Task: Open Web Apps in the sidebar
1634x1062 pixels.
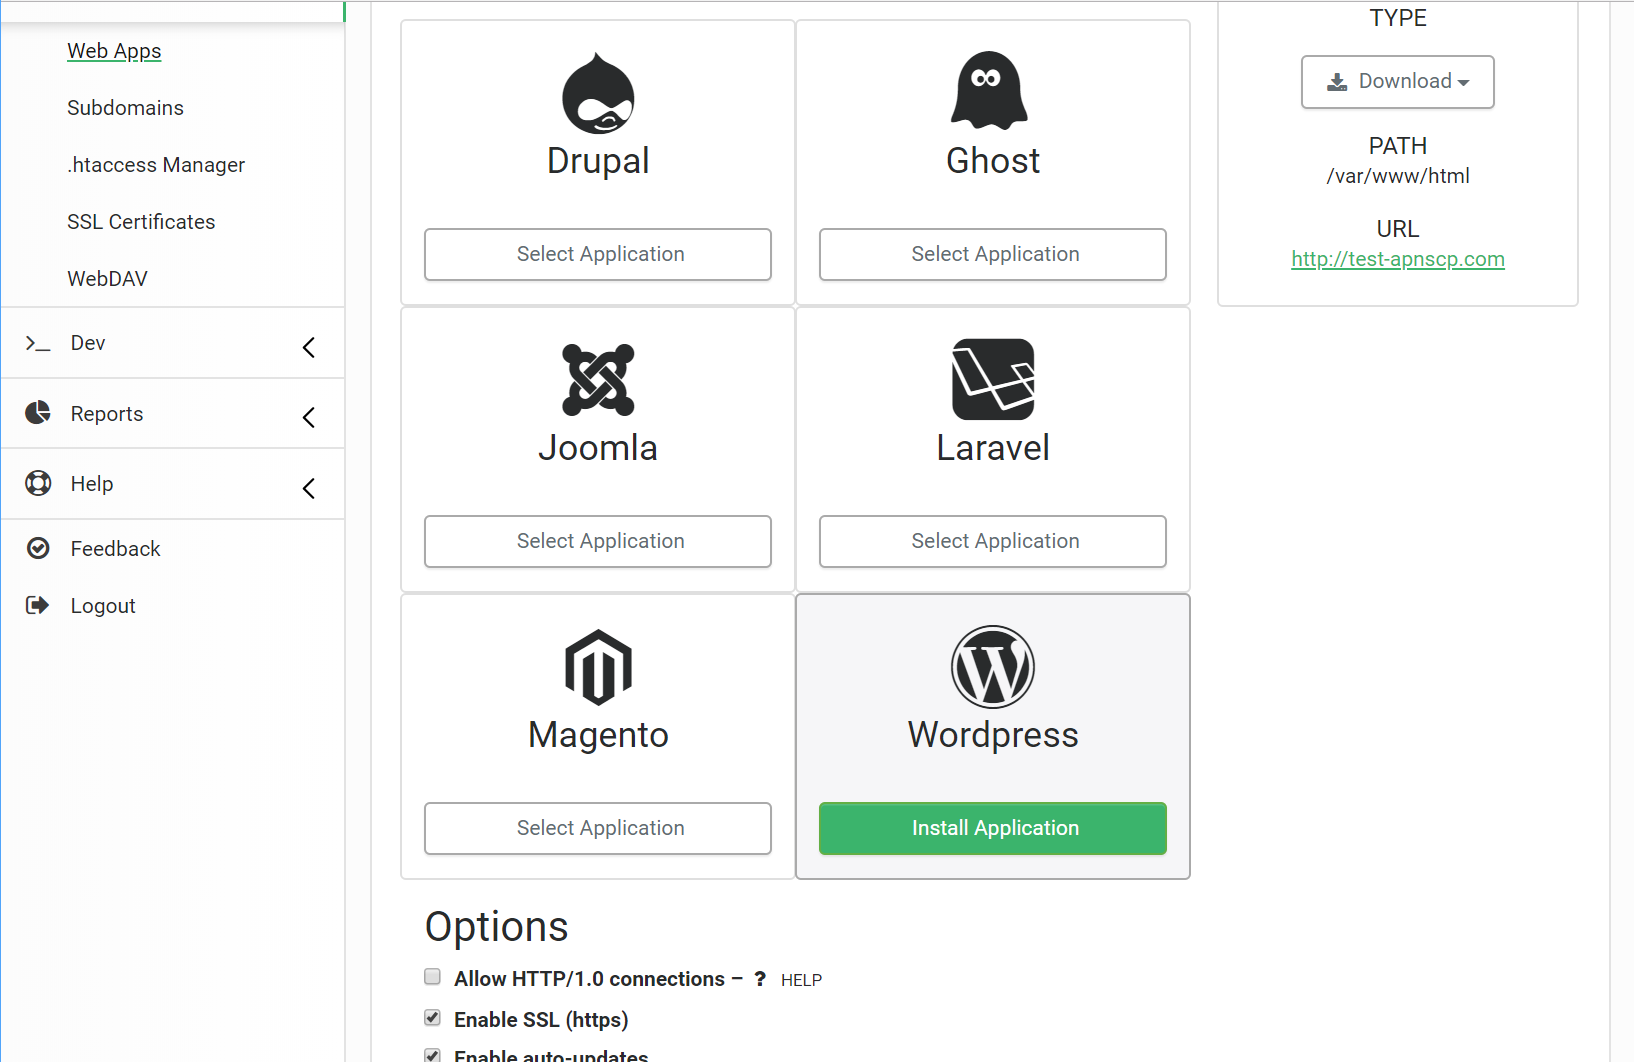Action: 114,51
